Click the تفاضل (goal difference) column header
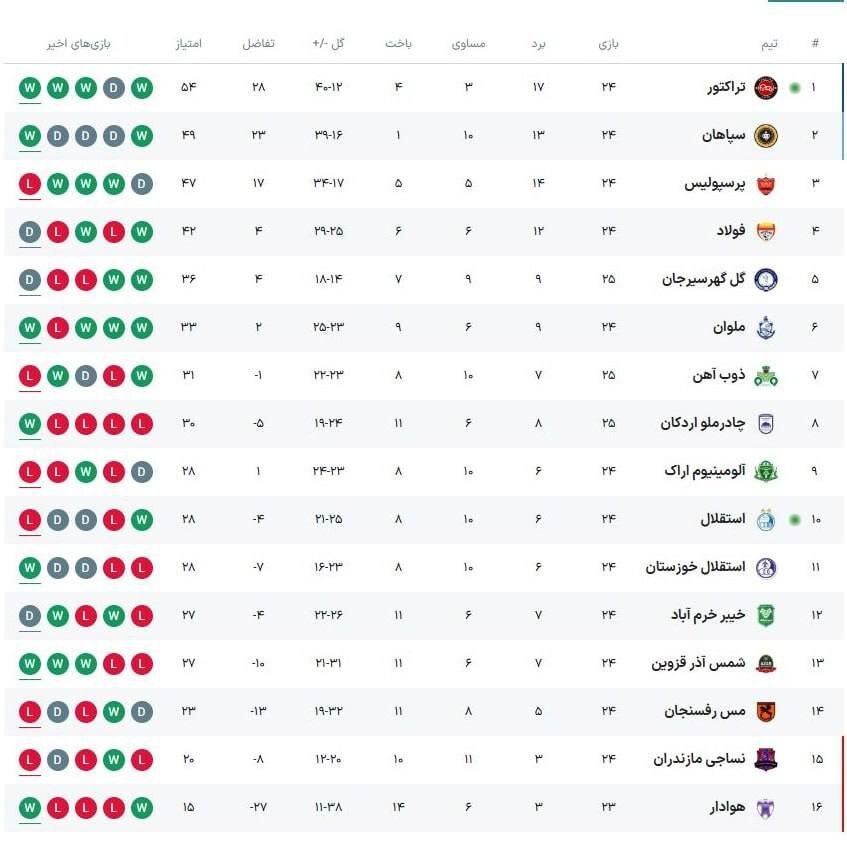The width and height of the screenshot is (847, 855). [x=258, y=44]
